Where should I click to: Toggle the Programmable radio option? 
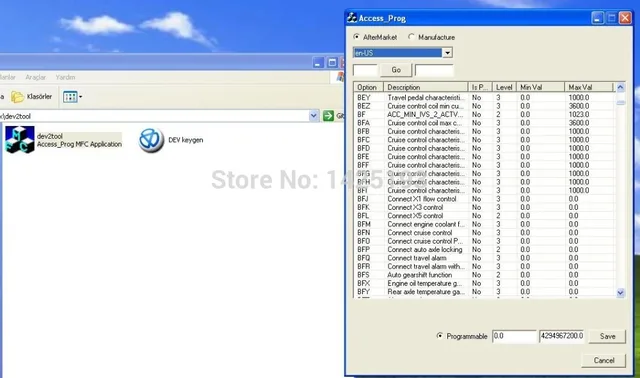(440, 336)
